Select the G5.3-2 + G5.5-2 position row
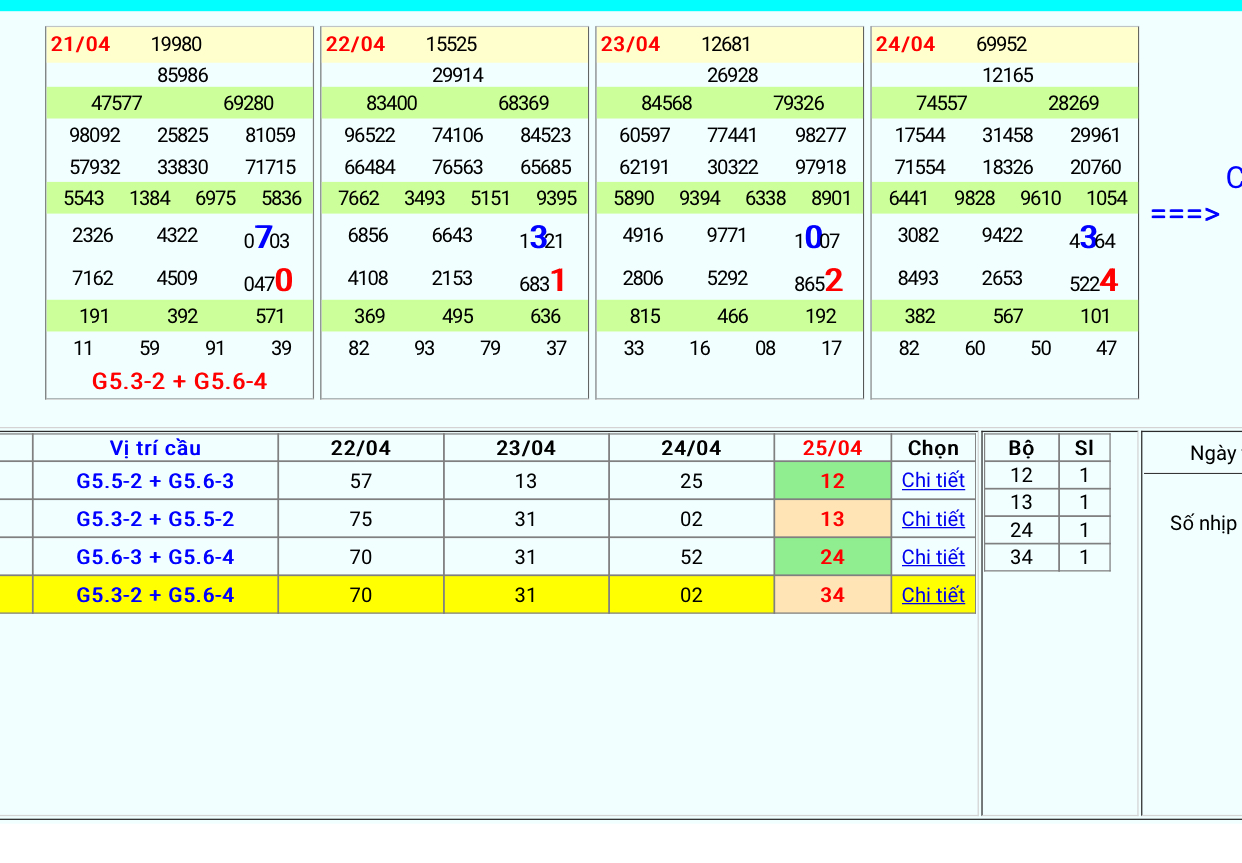The image size is (1242, 863). (x=155, y=519)
